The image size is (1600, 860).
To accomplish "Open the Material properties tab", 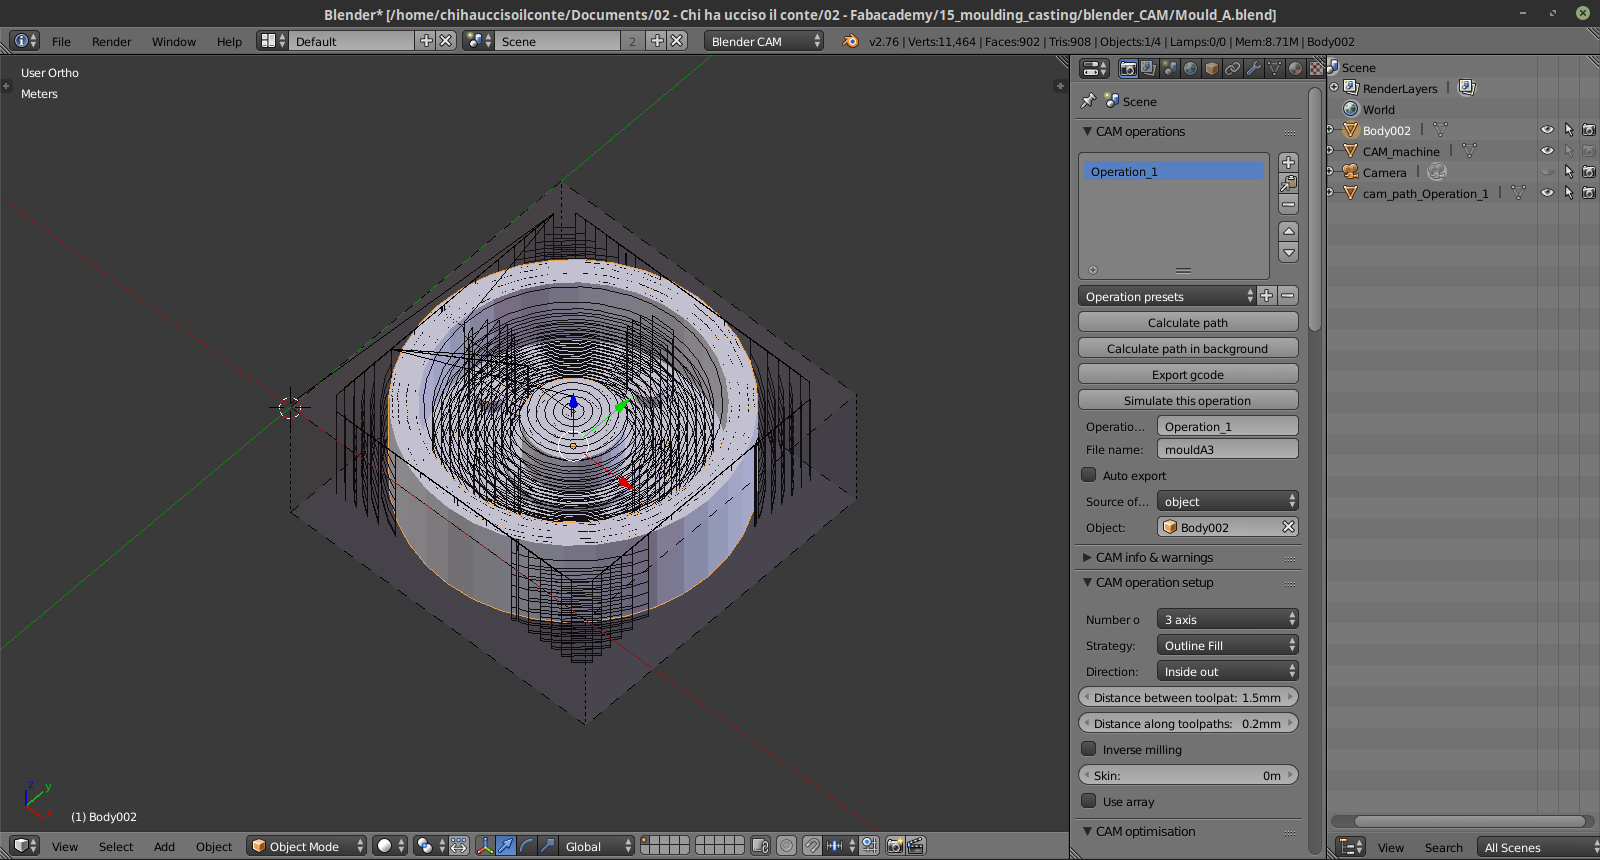I will pos(1295,68).
